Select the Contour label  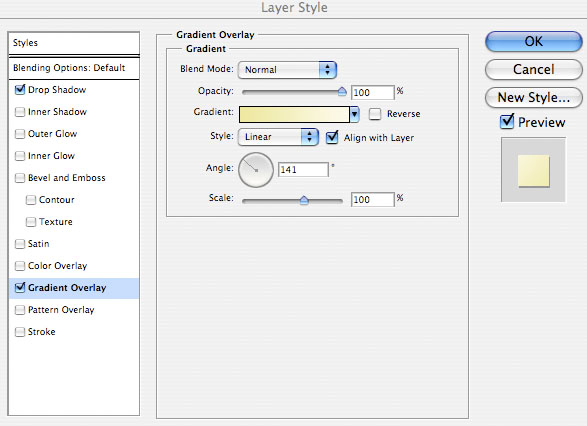point(57,200)
